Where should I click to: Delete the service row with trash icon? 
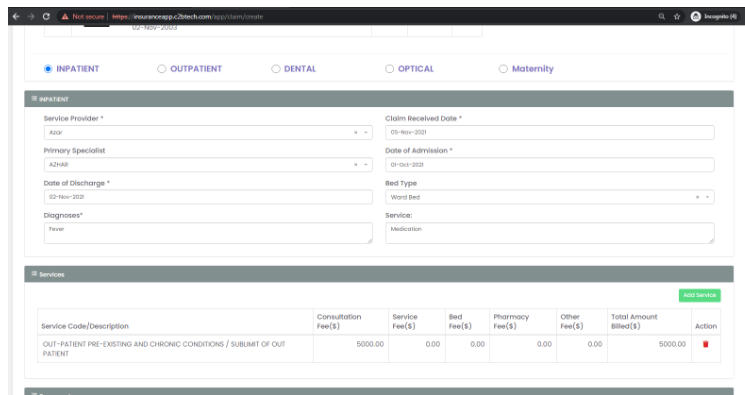pyautogui.click(x=706, y=344)
